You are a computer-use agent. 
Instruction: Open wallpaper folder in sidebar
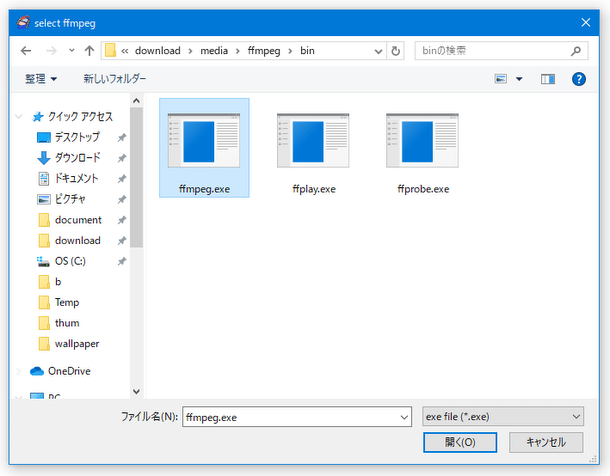click(x=69, y=343)
